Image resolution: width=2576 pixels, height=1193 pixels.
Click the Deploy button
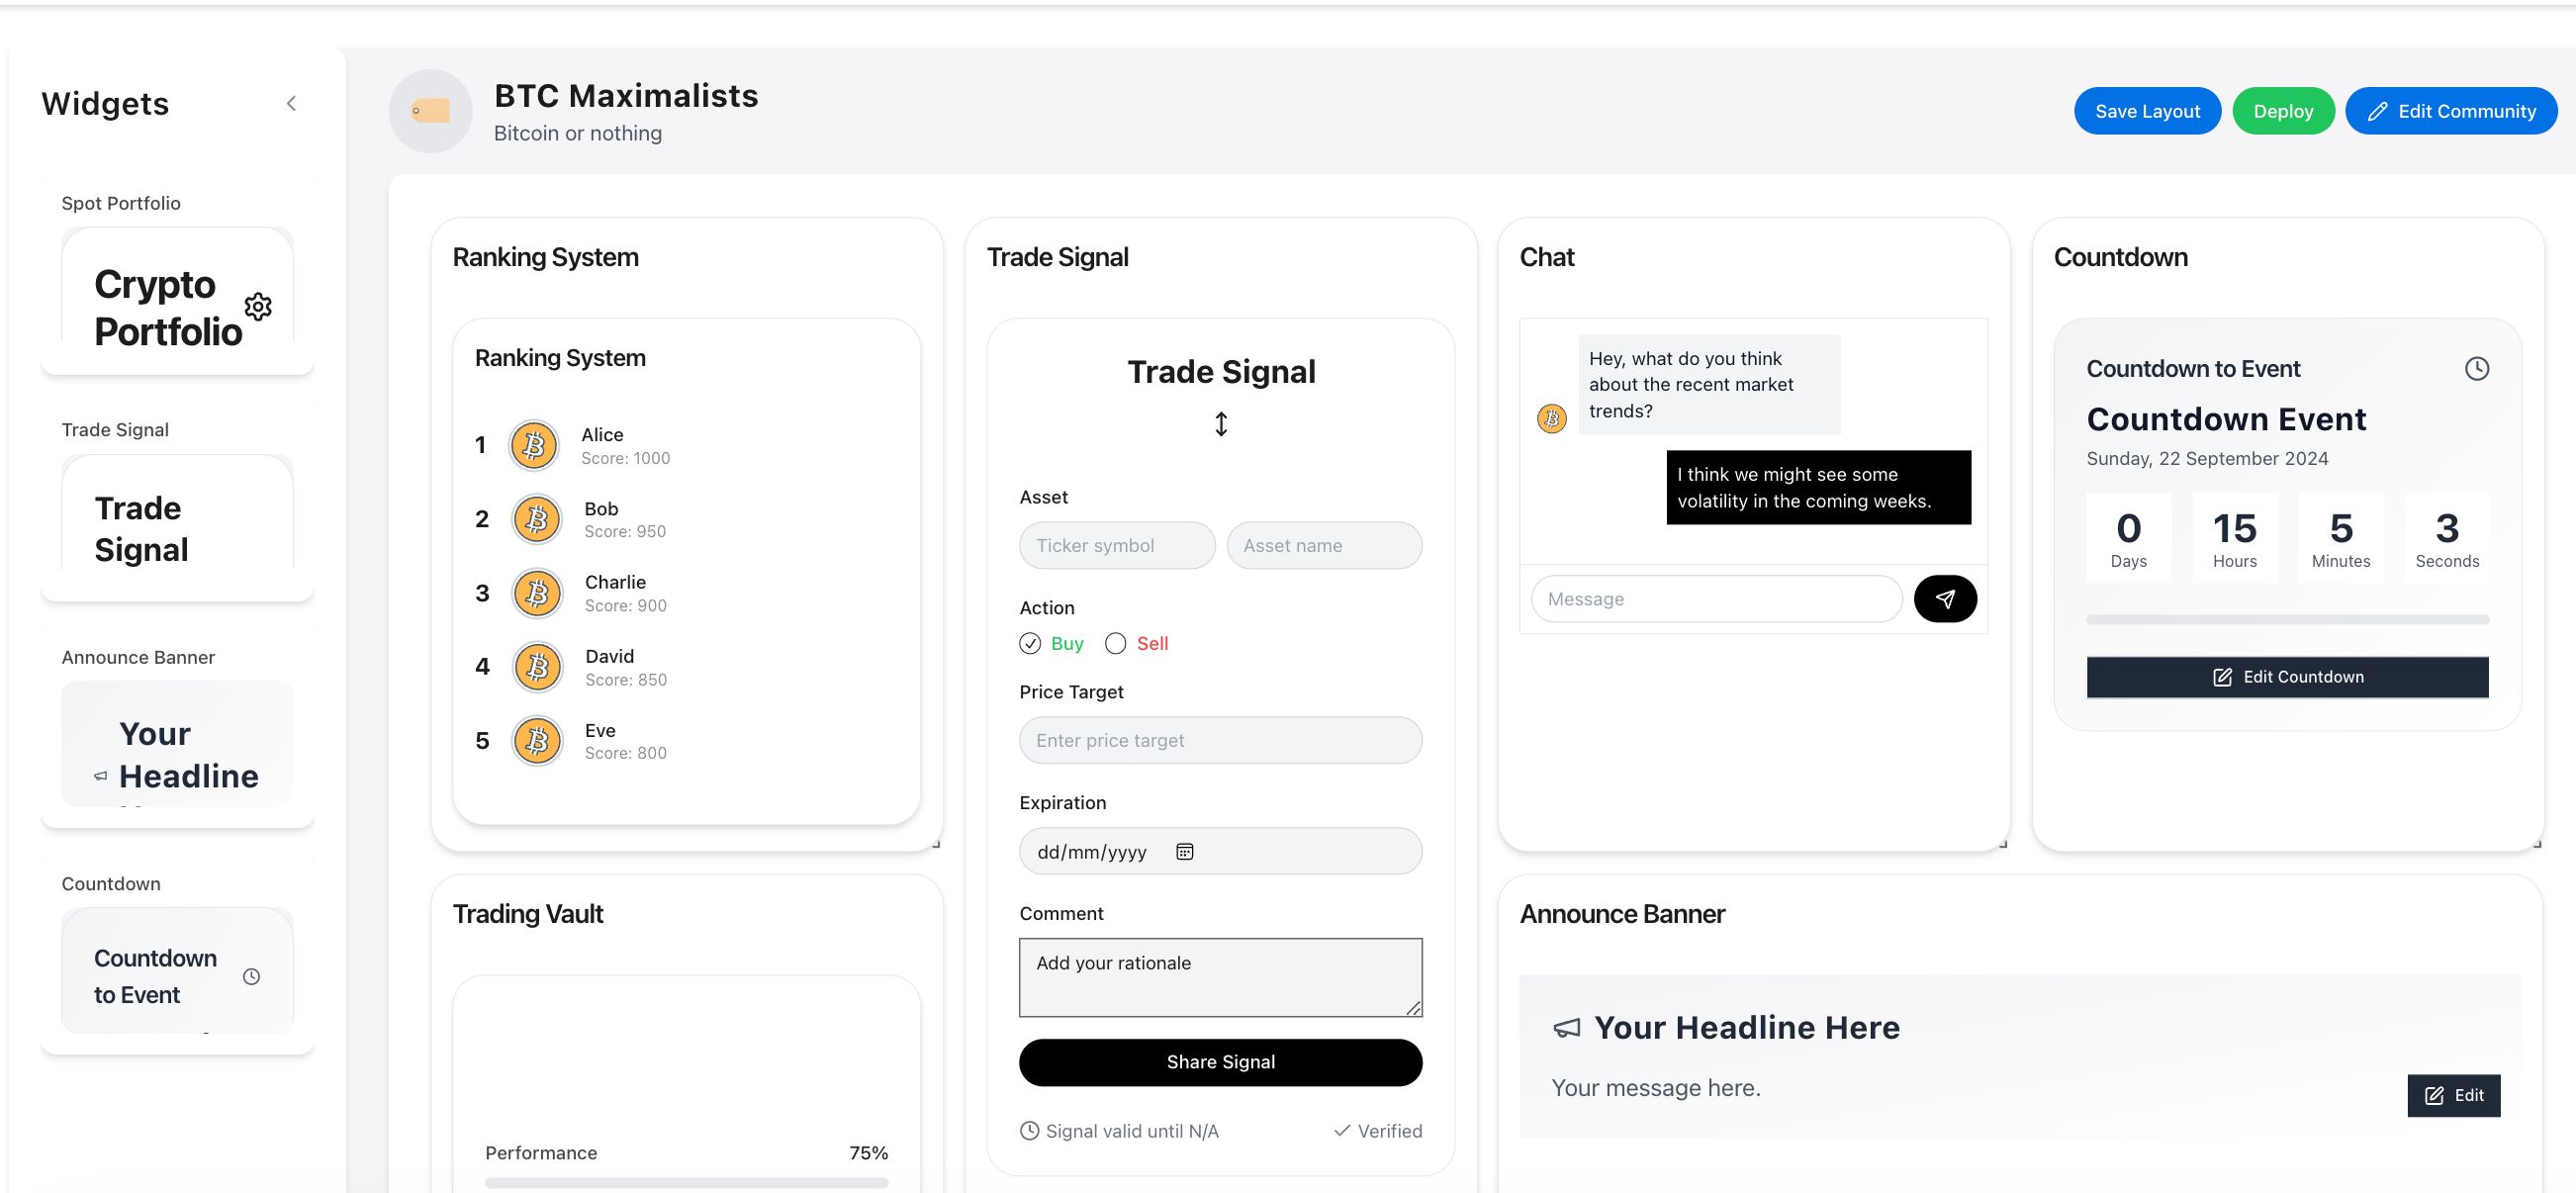tap(2283, 110)
